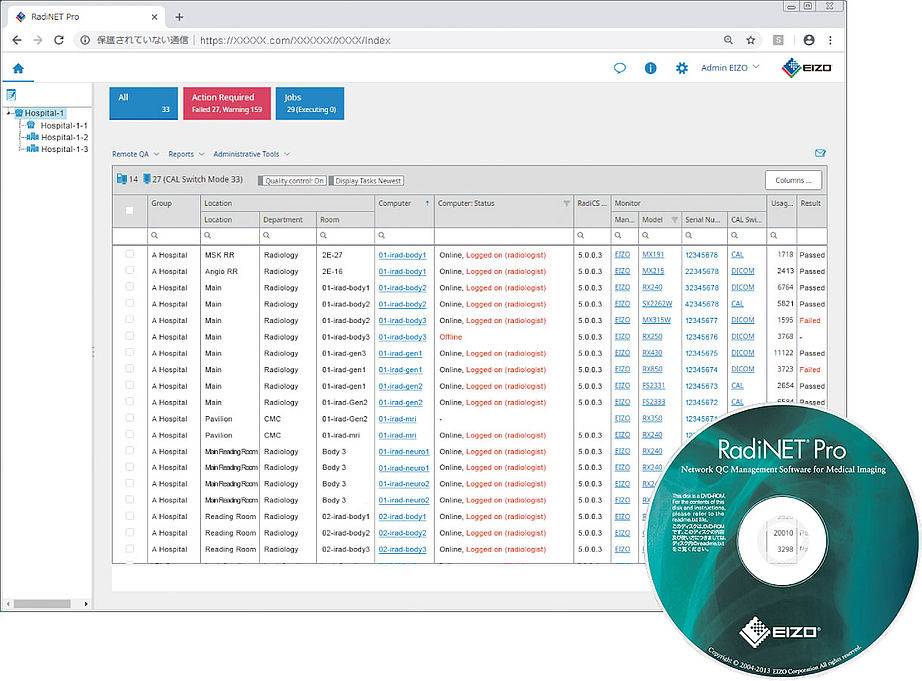The image size is (922, 681).
Task: Check the MSK RR row checkbox
Action: pyautogui.click(x=129, y=255)
